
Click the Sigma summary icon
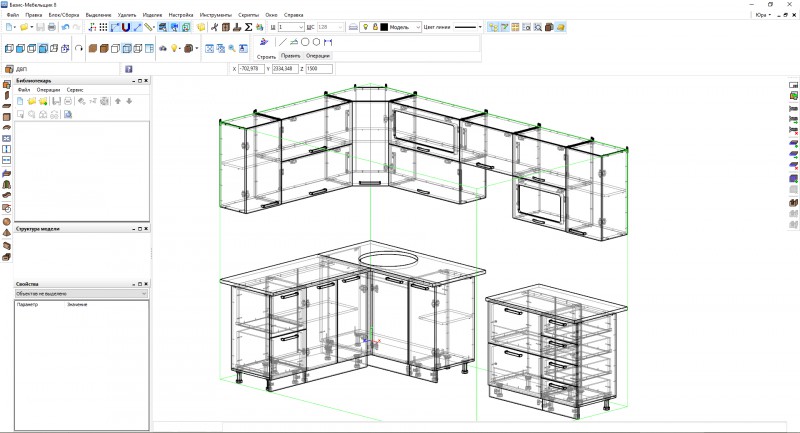248,27
